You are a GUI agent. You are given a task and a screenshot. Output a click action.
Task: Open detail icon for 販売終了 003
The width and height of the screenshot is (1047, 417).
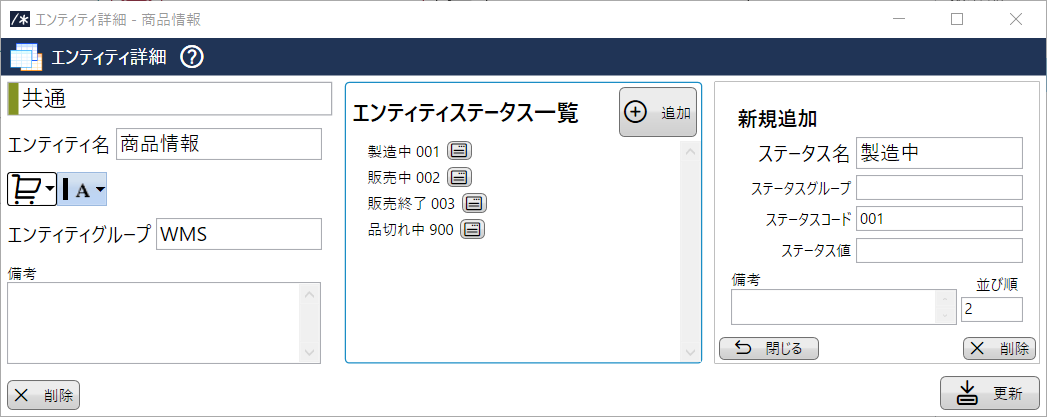coord(474,203)
